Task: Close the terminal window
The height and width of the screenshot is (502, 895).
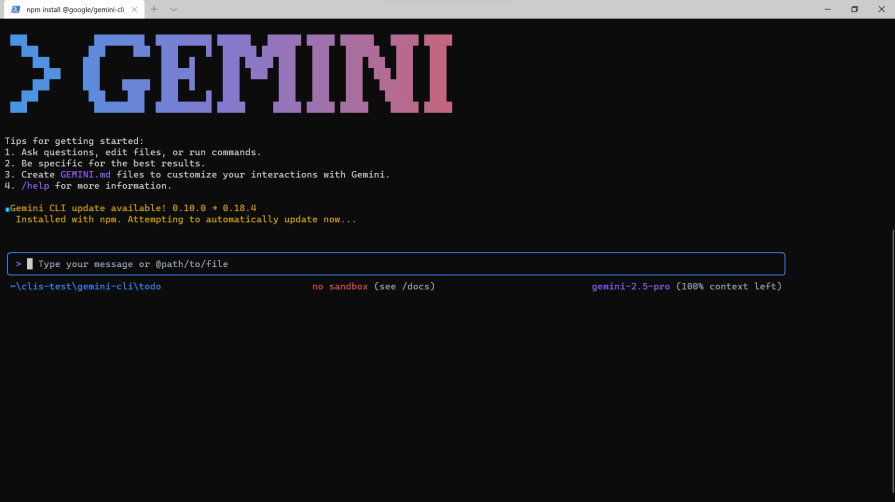Action: (x=882, y=9)
